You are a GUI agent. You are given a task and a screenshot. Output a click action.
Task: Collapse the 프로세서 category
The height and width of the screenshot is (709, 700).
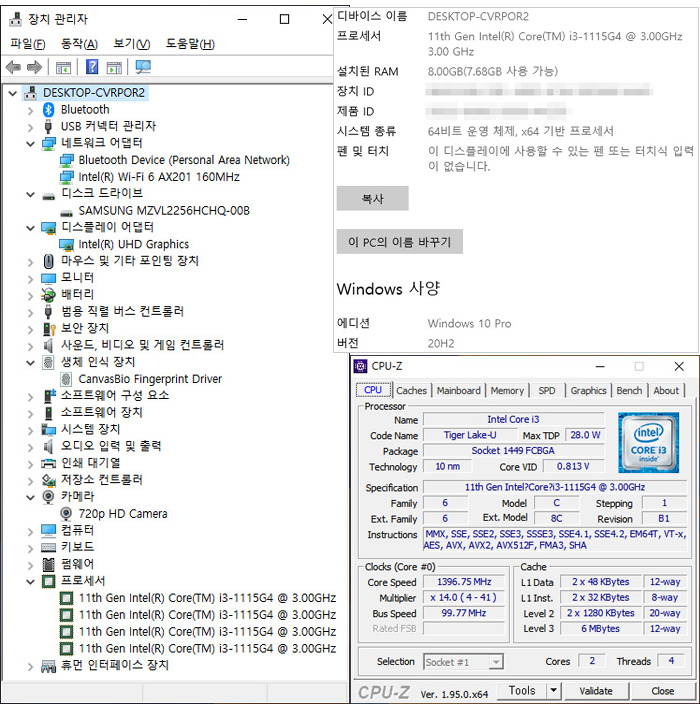click(30, 581)
